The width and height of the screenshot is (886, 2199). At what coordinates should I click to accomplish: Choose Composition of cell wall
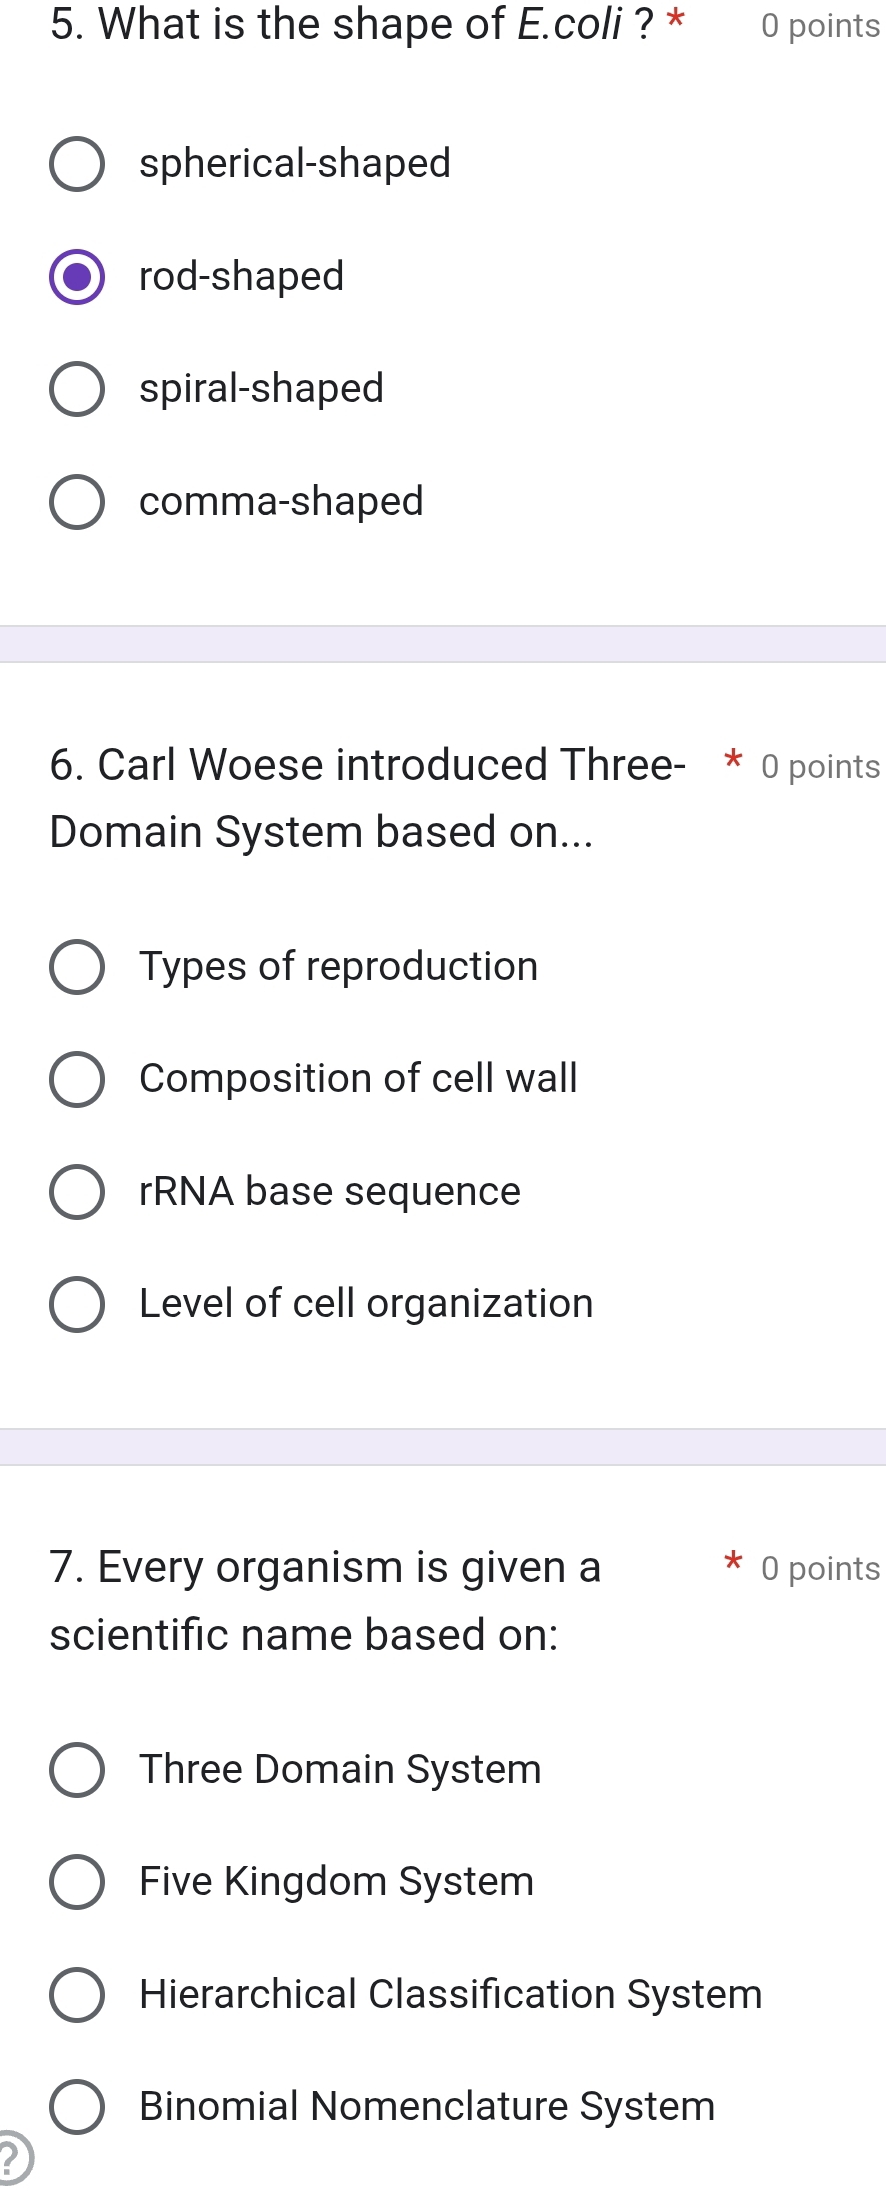pyautogui.click(x=77, y=1079)
